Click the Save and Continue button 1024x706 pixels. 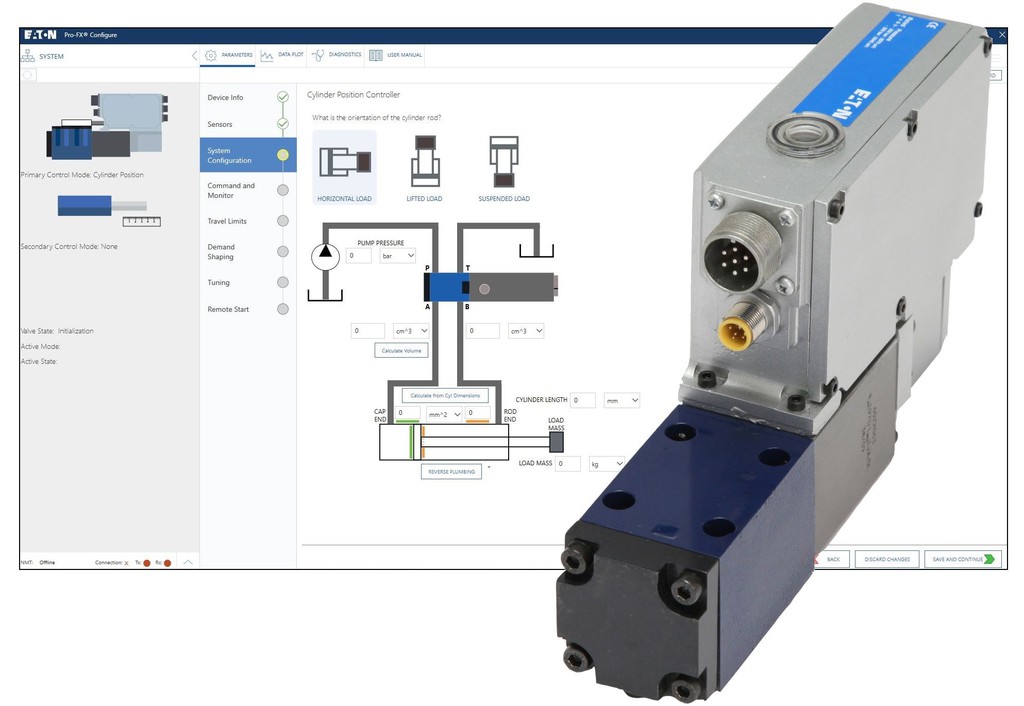click(x=961, y=559)
